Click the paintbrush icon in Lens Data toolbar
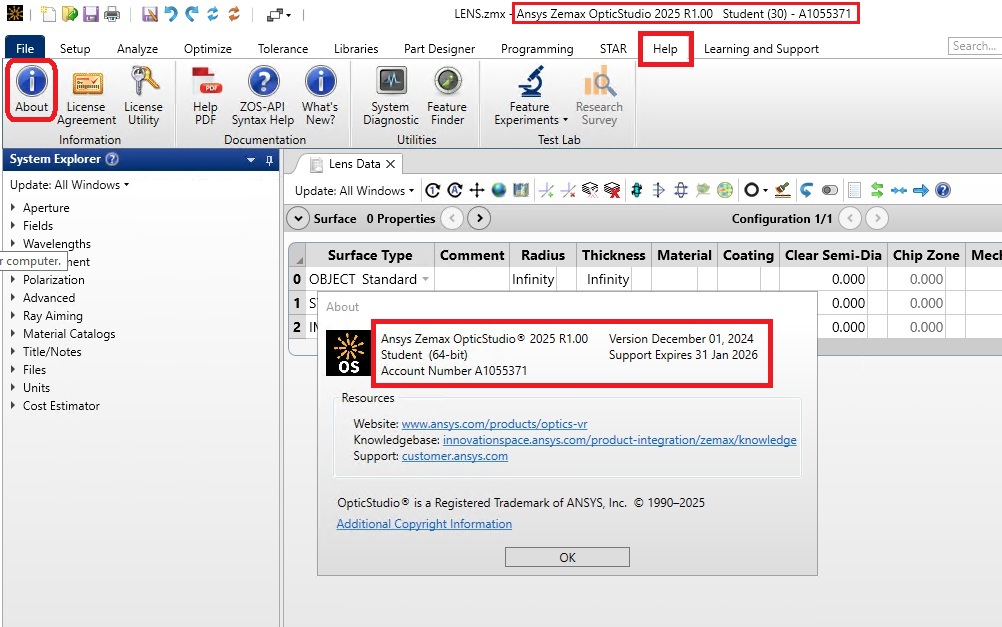Viewport: 1002px width, 627px height. pyautogui.click(x=782, y=190)
